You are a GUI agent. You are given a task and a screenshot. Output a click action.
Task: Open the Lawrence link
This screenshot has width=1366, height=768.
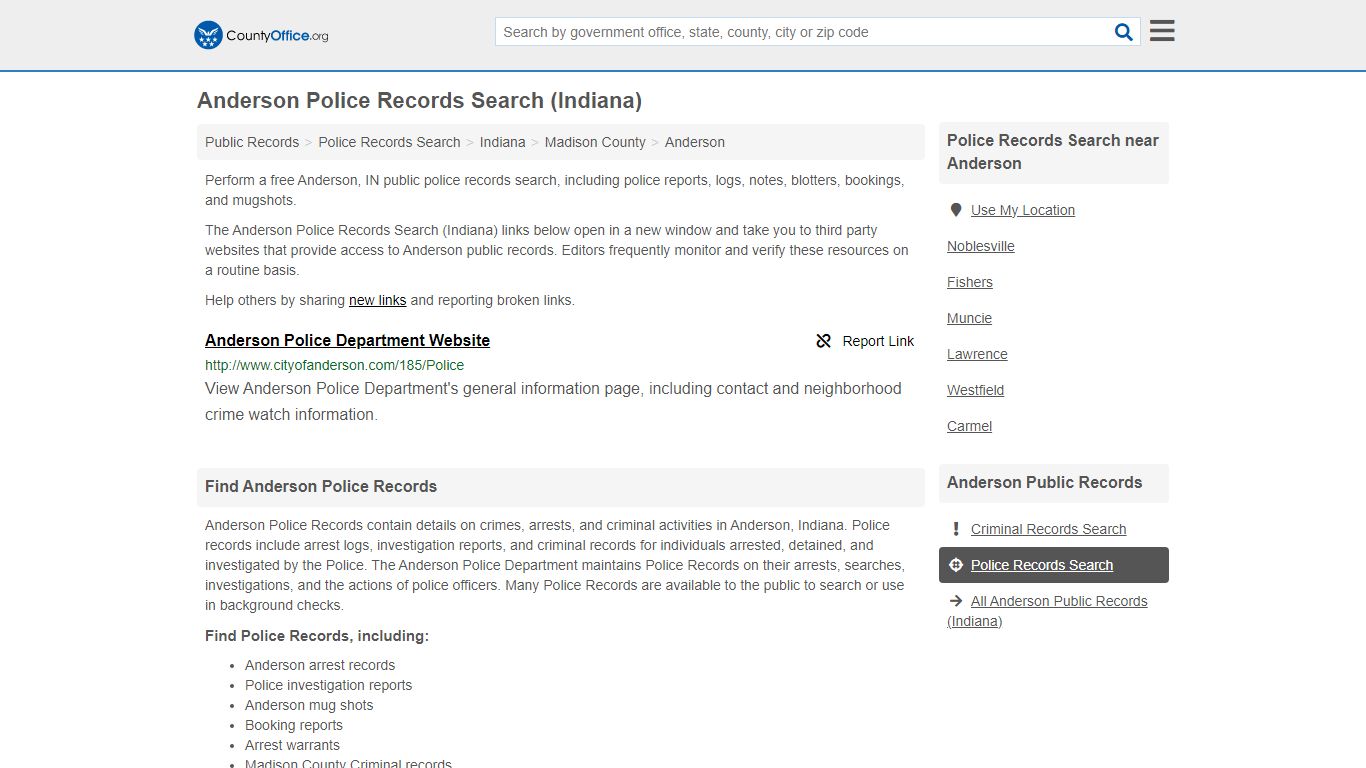click(977, 354)
